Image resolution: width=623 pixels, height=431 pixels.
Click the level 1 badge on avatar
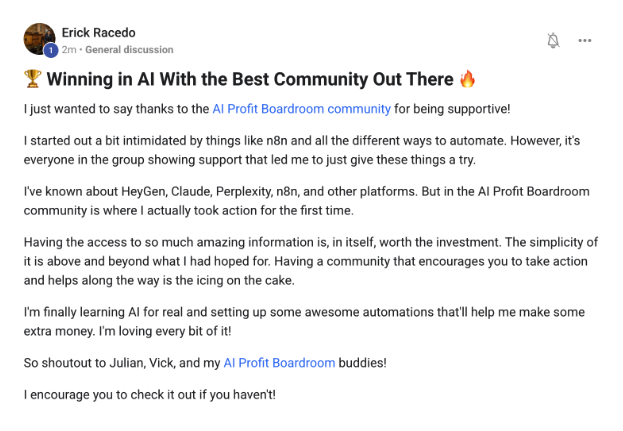(50, 50)
